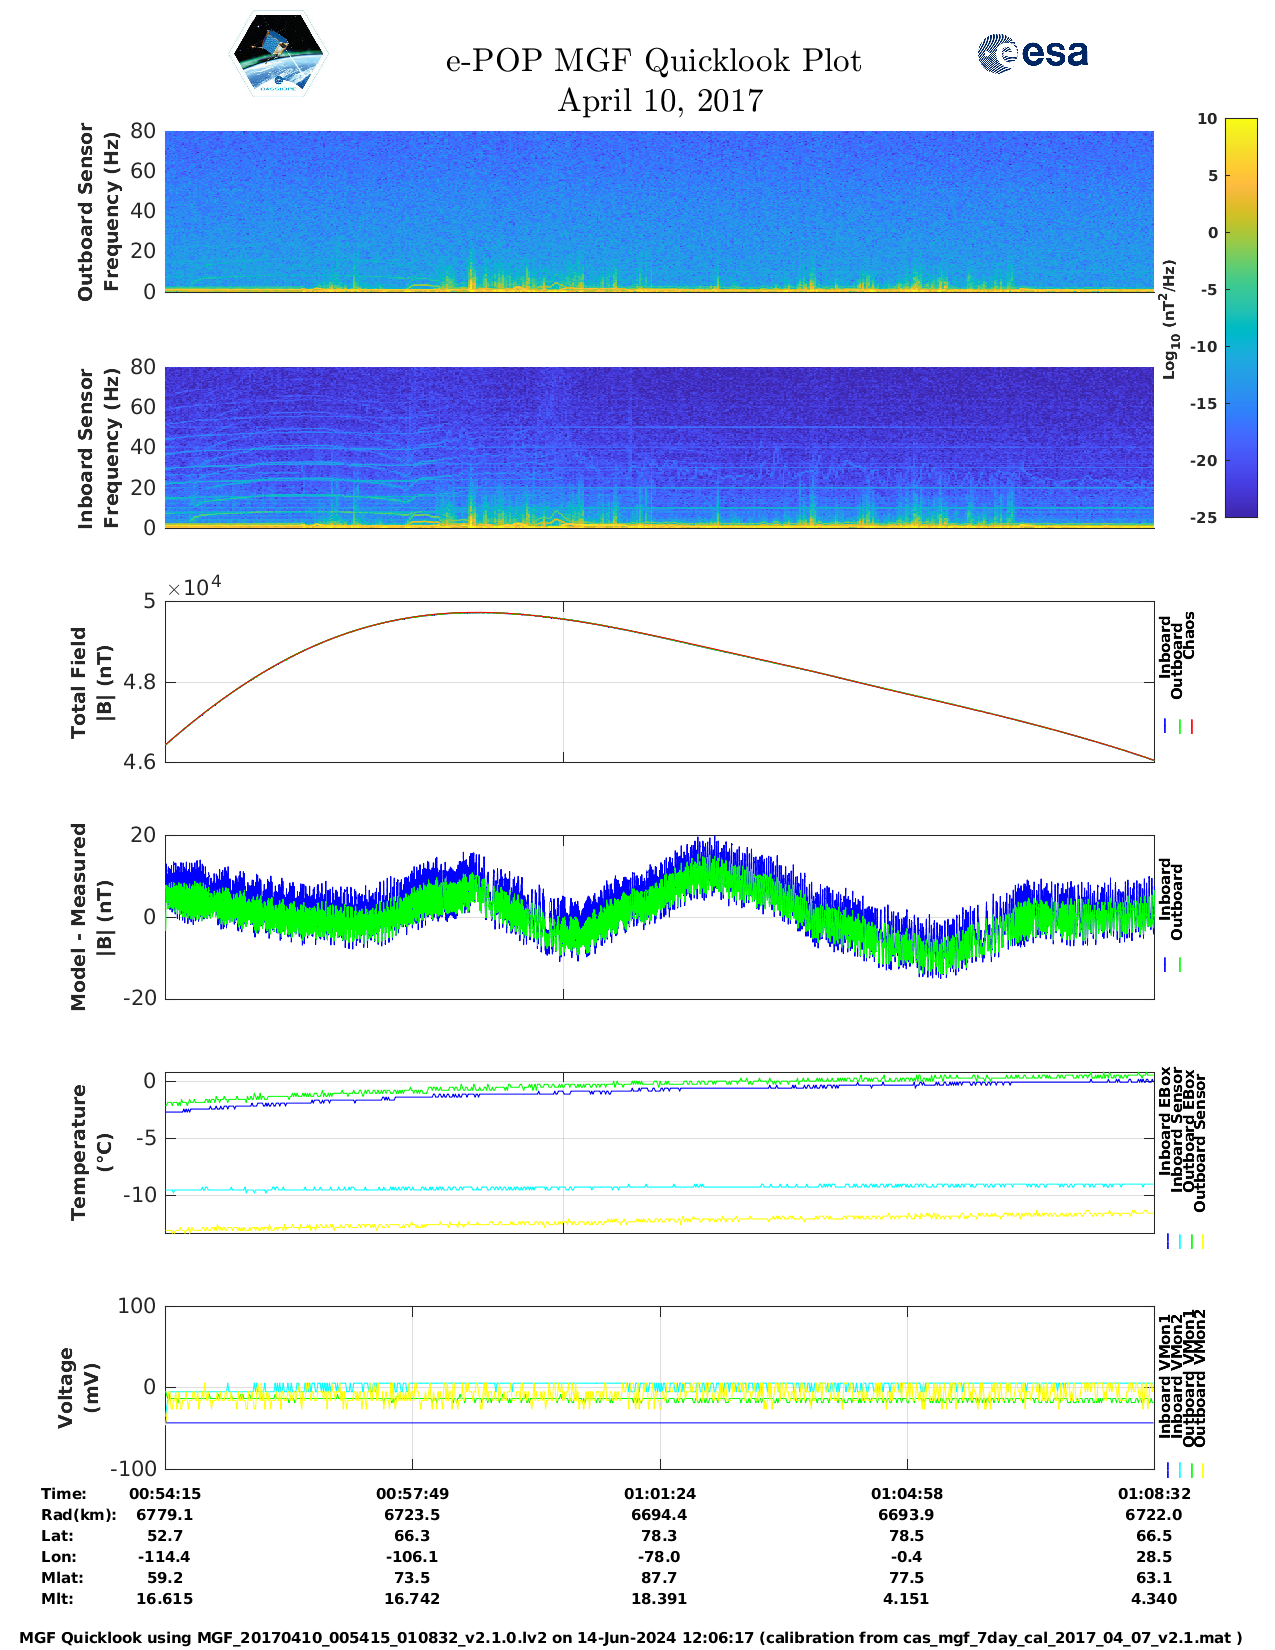The image size is (1275, 1650).
Task: Click yellow Outboard Sensor marker in Temperature legend
Action: [1202, 1241]
